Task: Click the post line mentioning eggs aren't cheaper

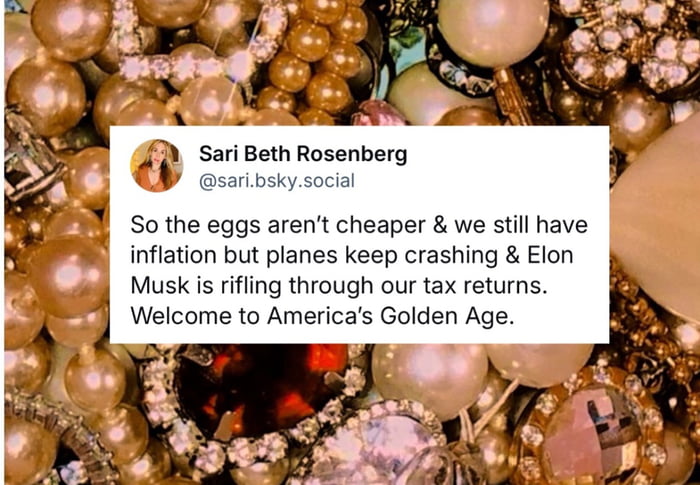Action: pyautogui.click(x=359, y=225)
